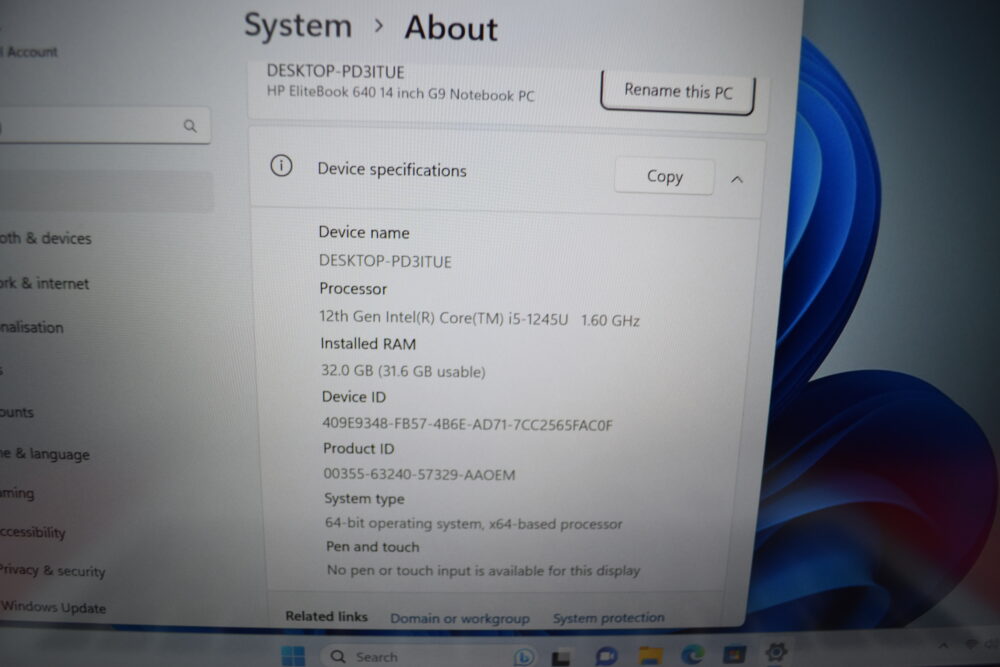
Task: Open Microsoft Store from the taskbar
Action: [734, 654]
